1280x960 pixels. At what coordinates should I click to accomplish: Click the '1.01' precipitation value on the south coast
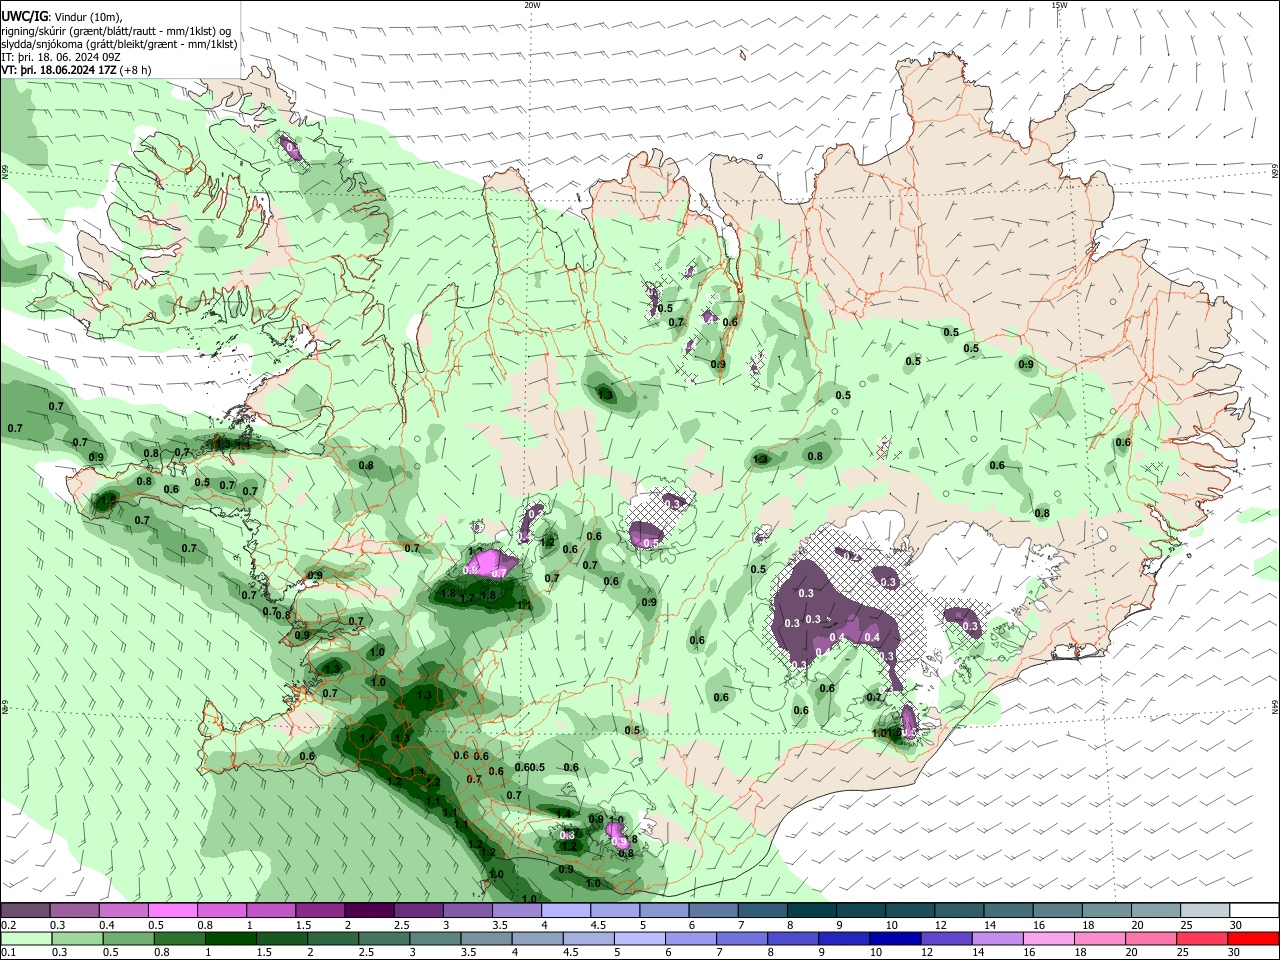pyautogui.click(x=882, y=733)
